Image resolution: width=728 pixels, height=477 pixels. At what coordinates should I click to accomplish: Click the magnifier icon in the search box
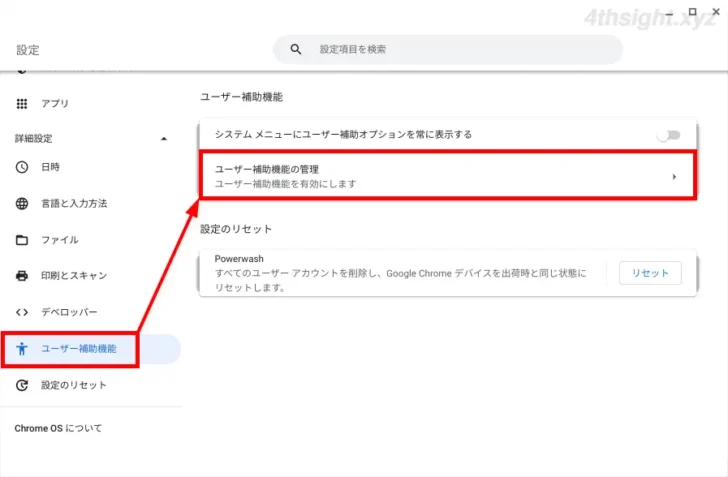pyautogui.click(x=296, y=49)
